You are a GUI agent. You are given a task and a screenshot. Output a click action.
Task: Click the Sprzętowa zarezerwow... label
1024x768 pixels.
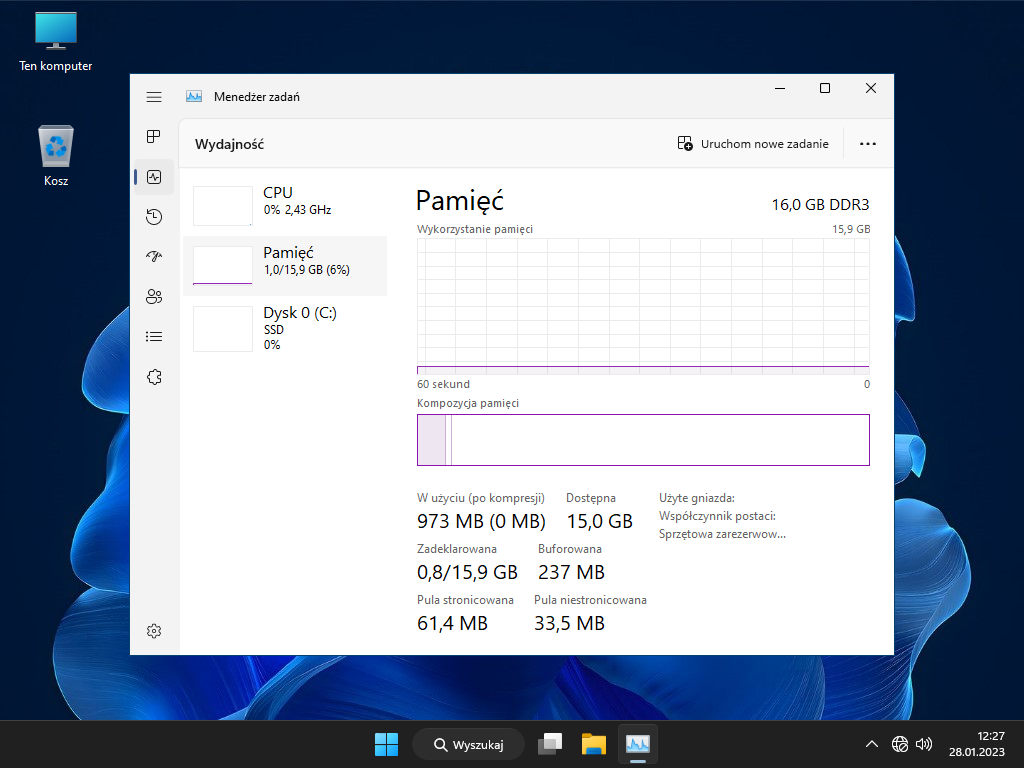722,534
